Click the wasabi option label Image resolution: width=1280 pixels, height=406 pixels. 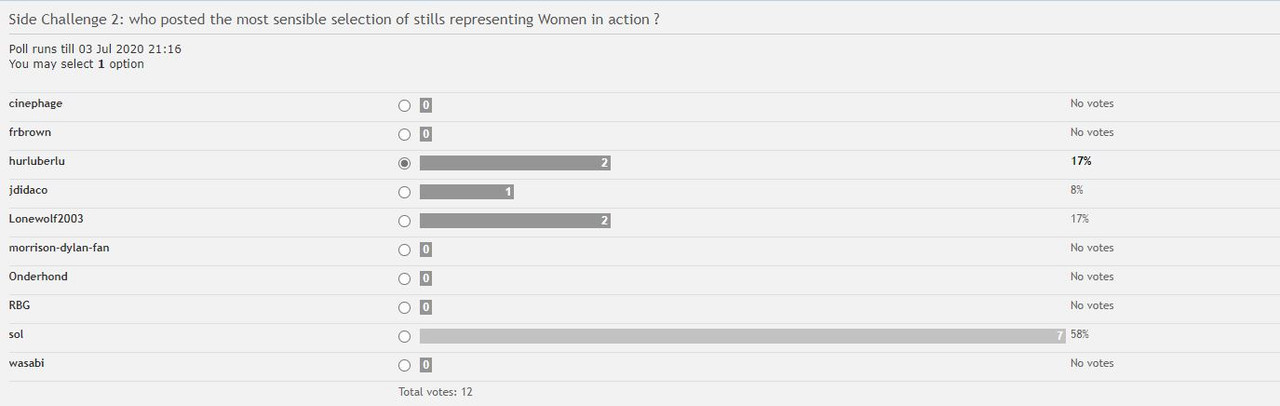(26, 364)
